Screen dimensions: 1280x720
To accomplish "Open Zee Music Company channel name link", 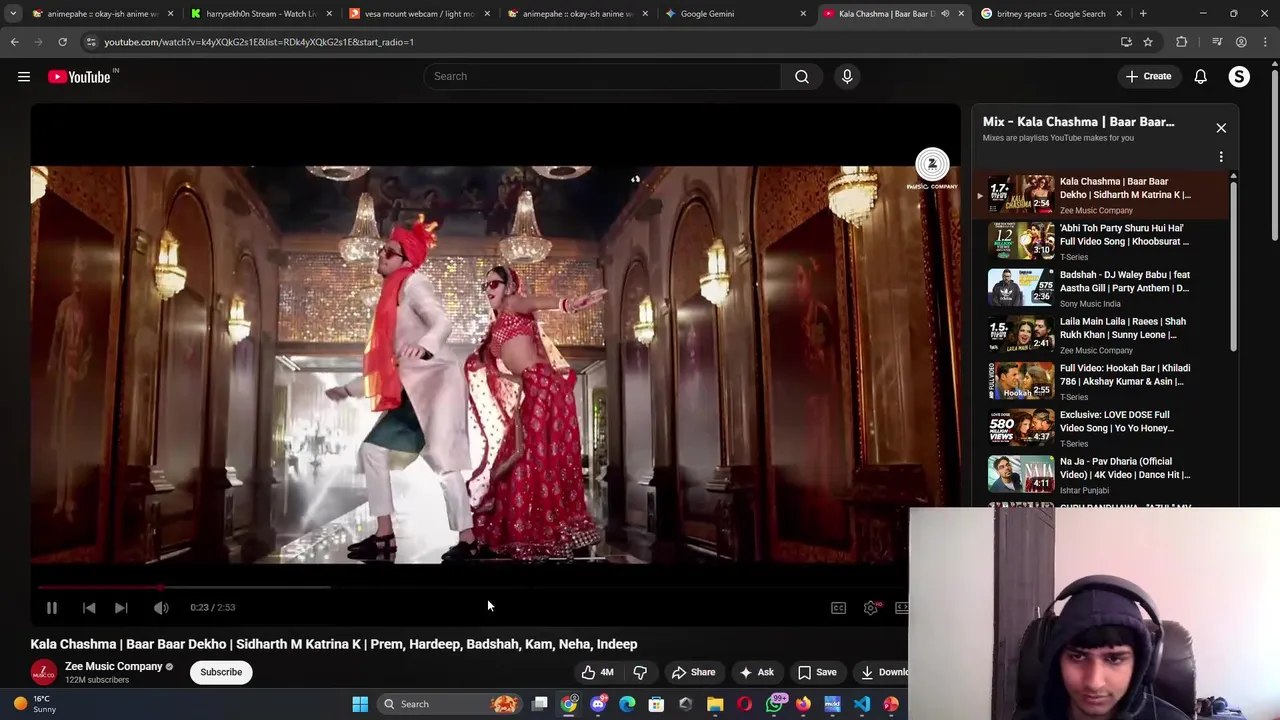I will (113, 666).
